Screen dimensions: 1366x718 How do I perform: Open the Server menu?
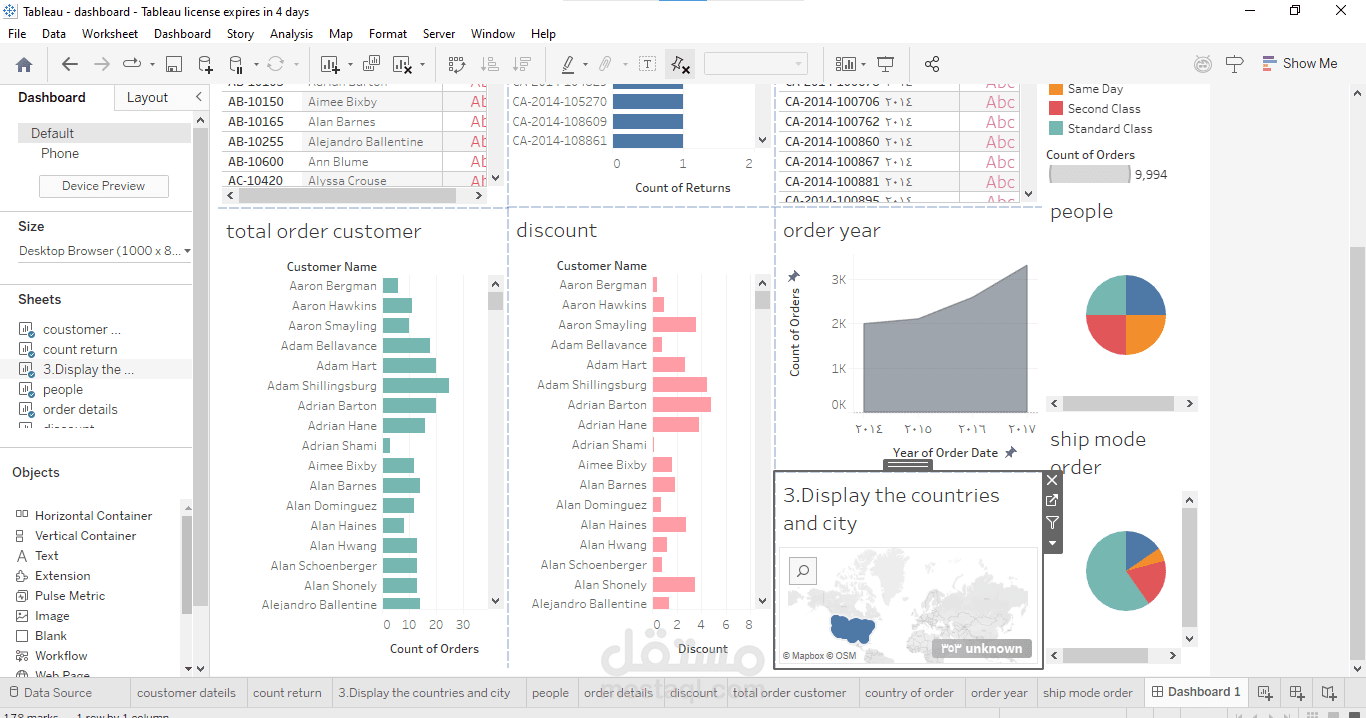tap(439, 34)
